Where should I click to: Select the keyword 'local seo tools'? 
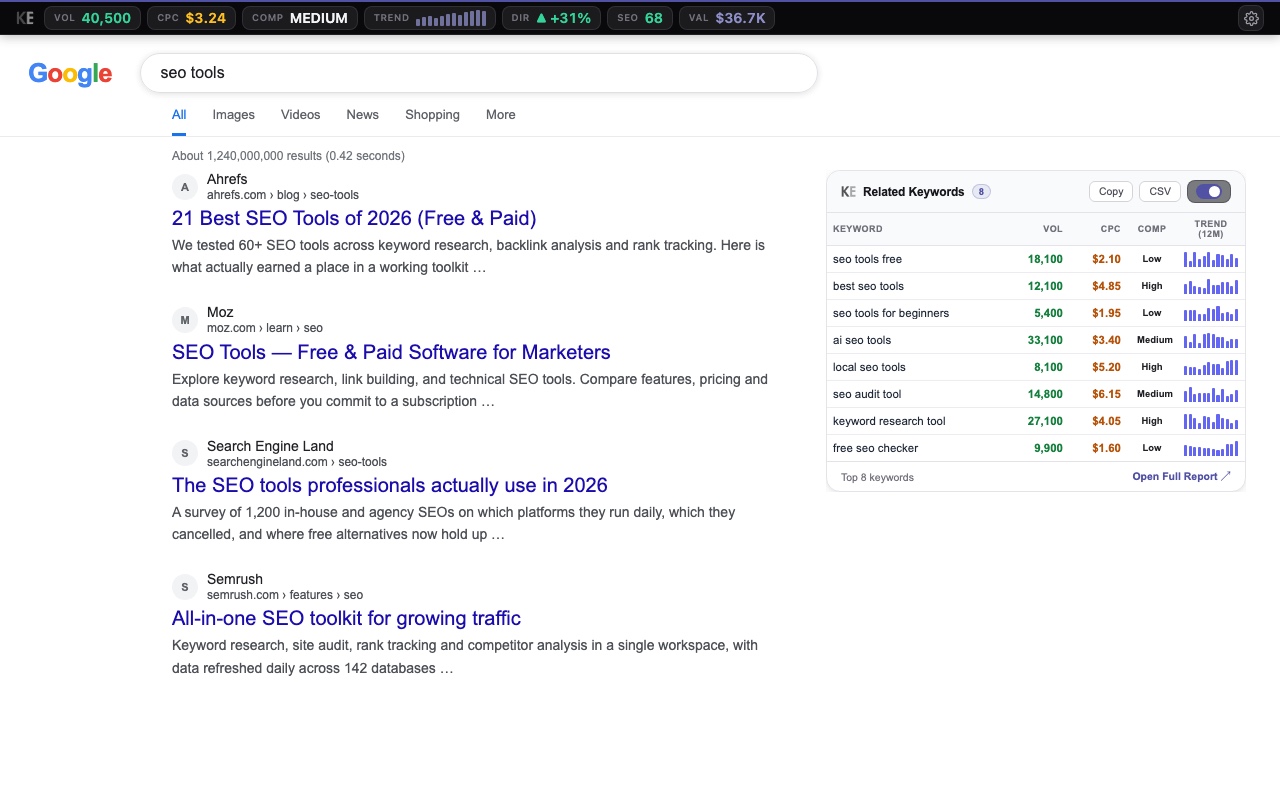pyautogui.click(x=869, y=367)
